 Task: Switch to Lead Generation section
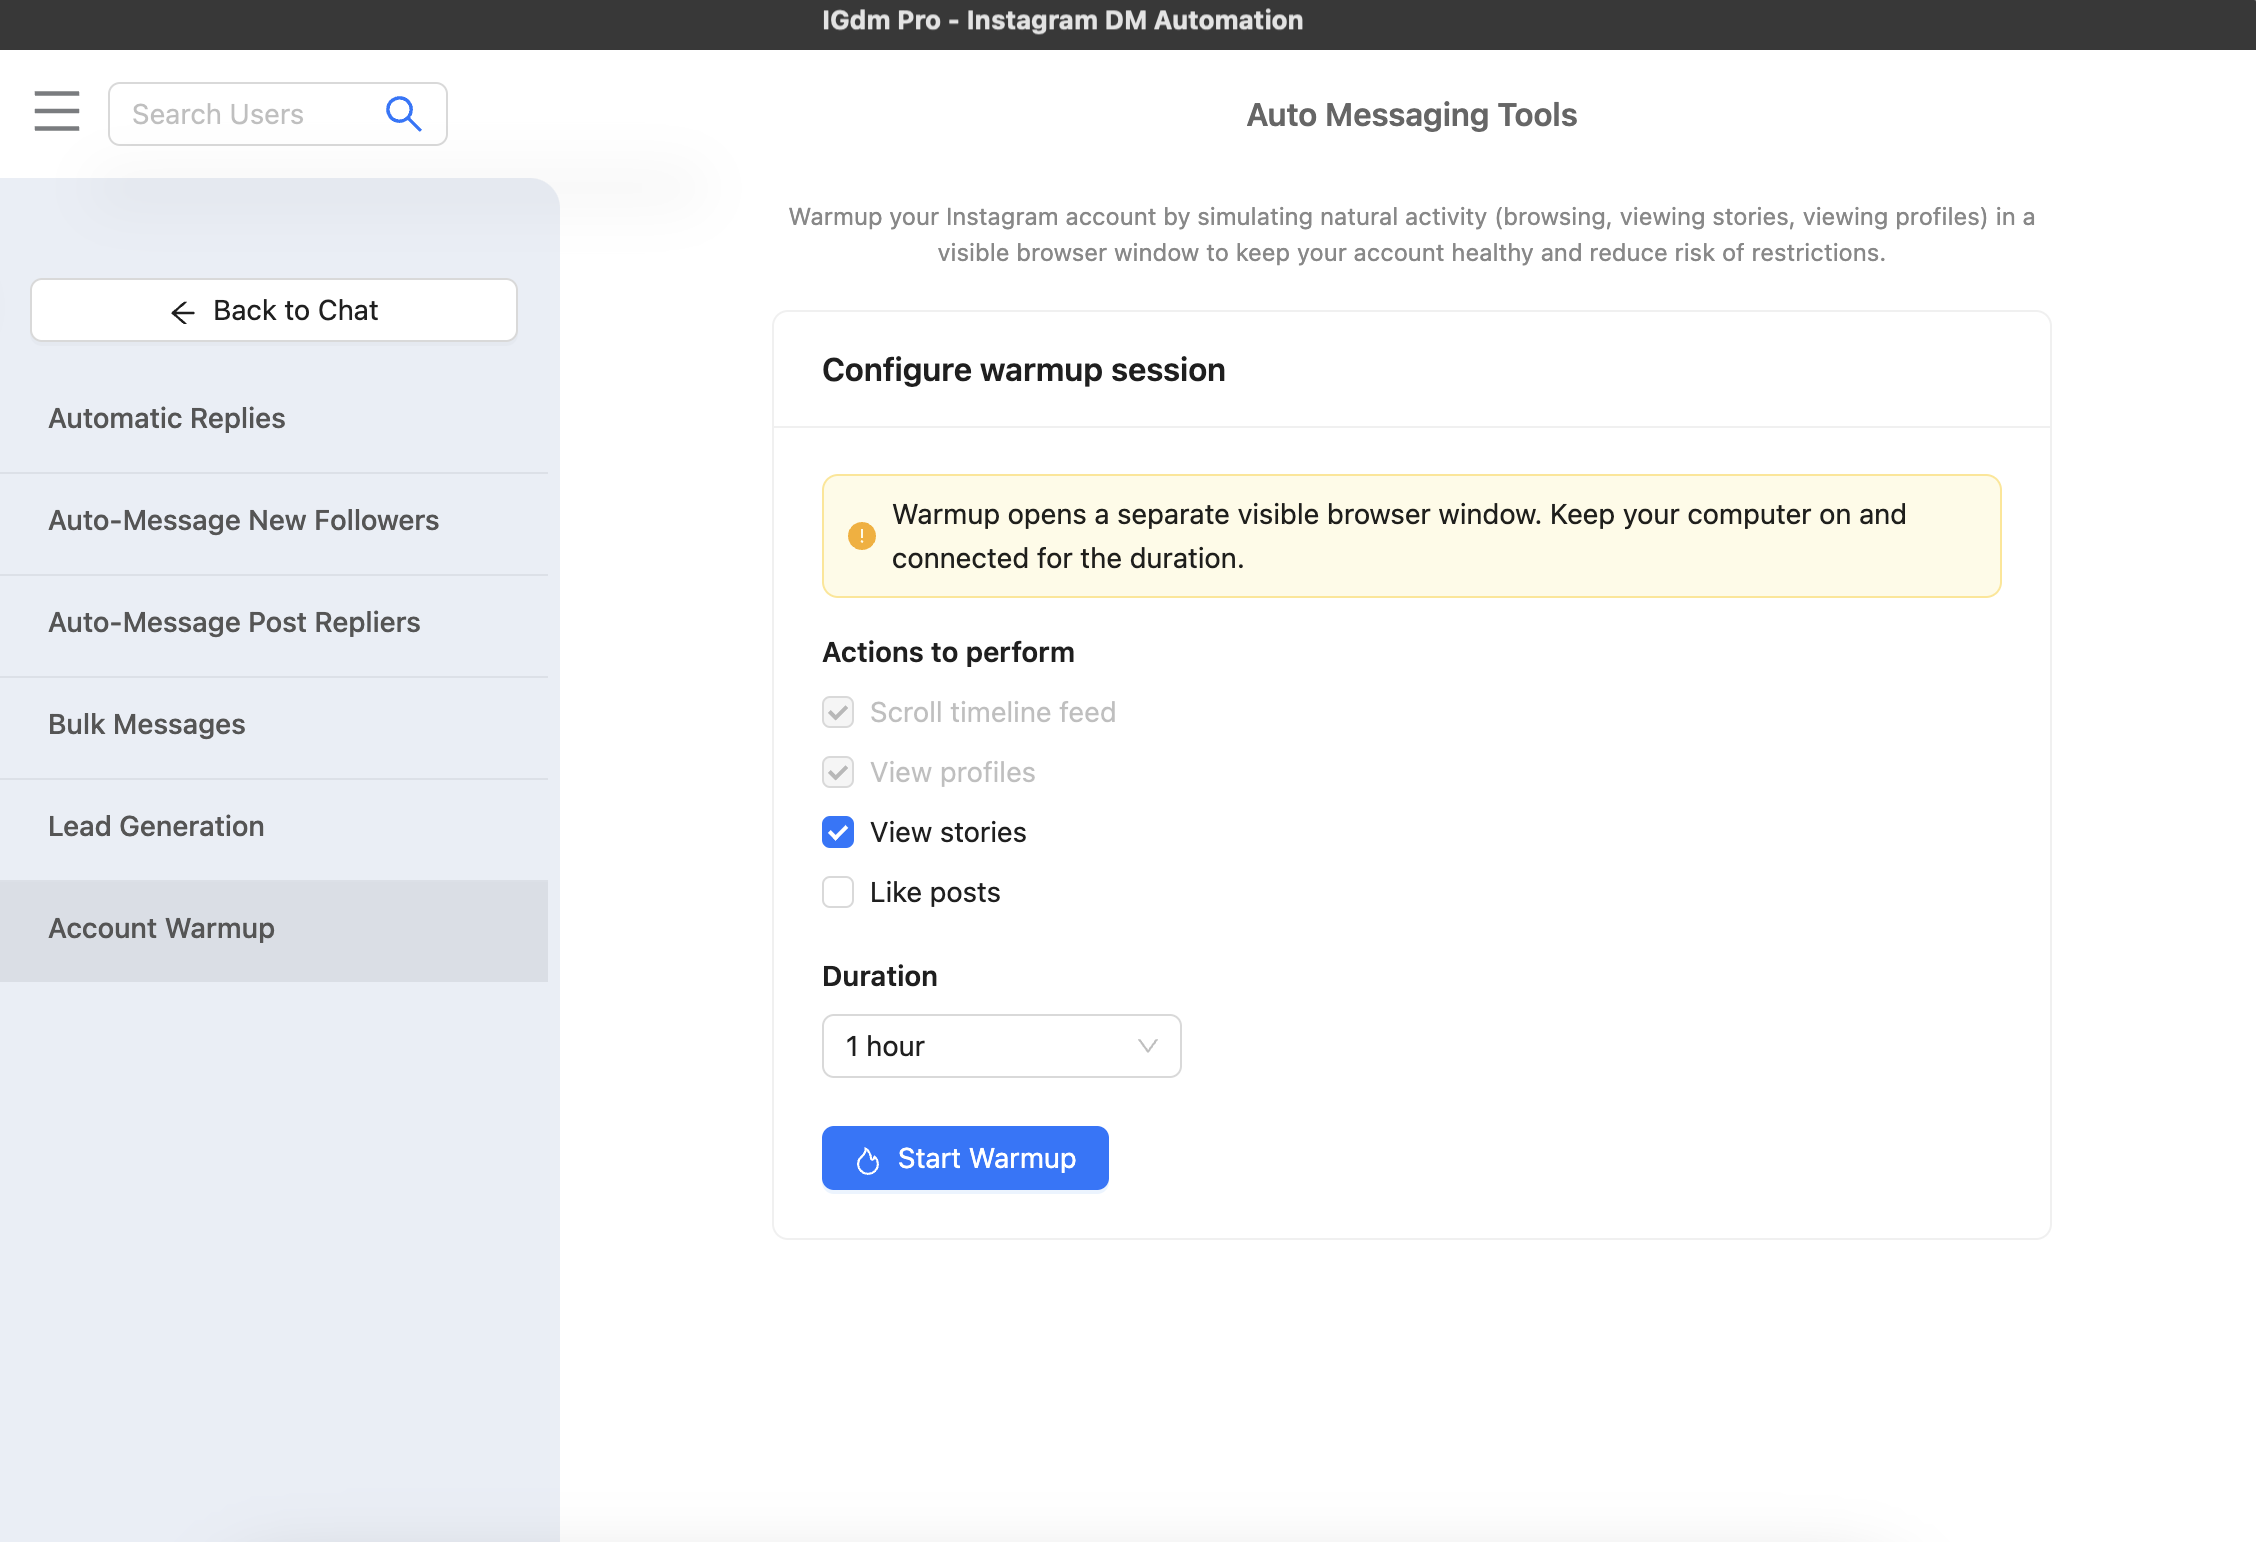(x=156, y=826)
